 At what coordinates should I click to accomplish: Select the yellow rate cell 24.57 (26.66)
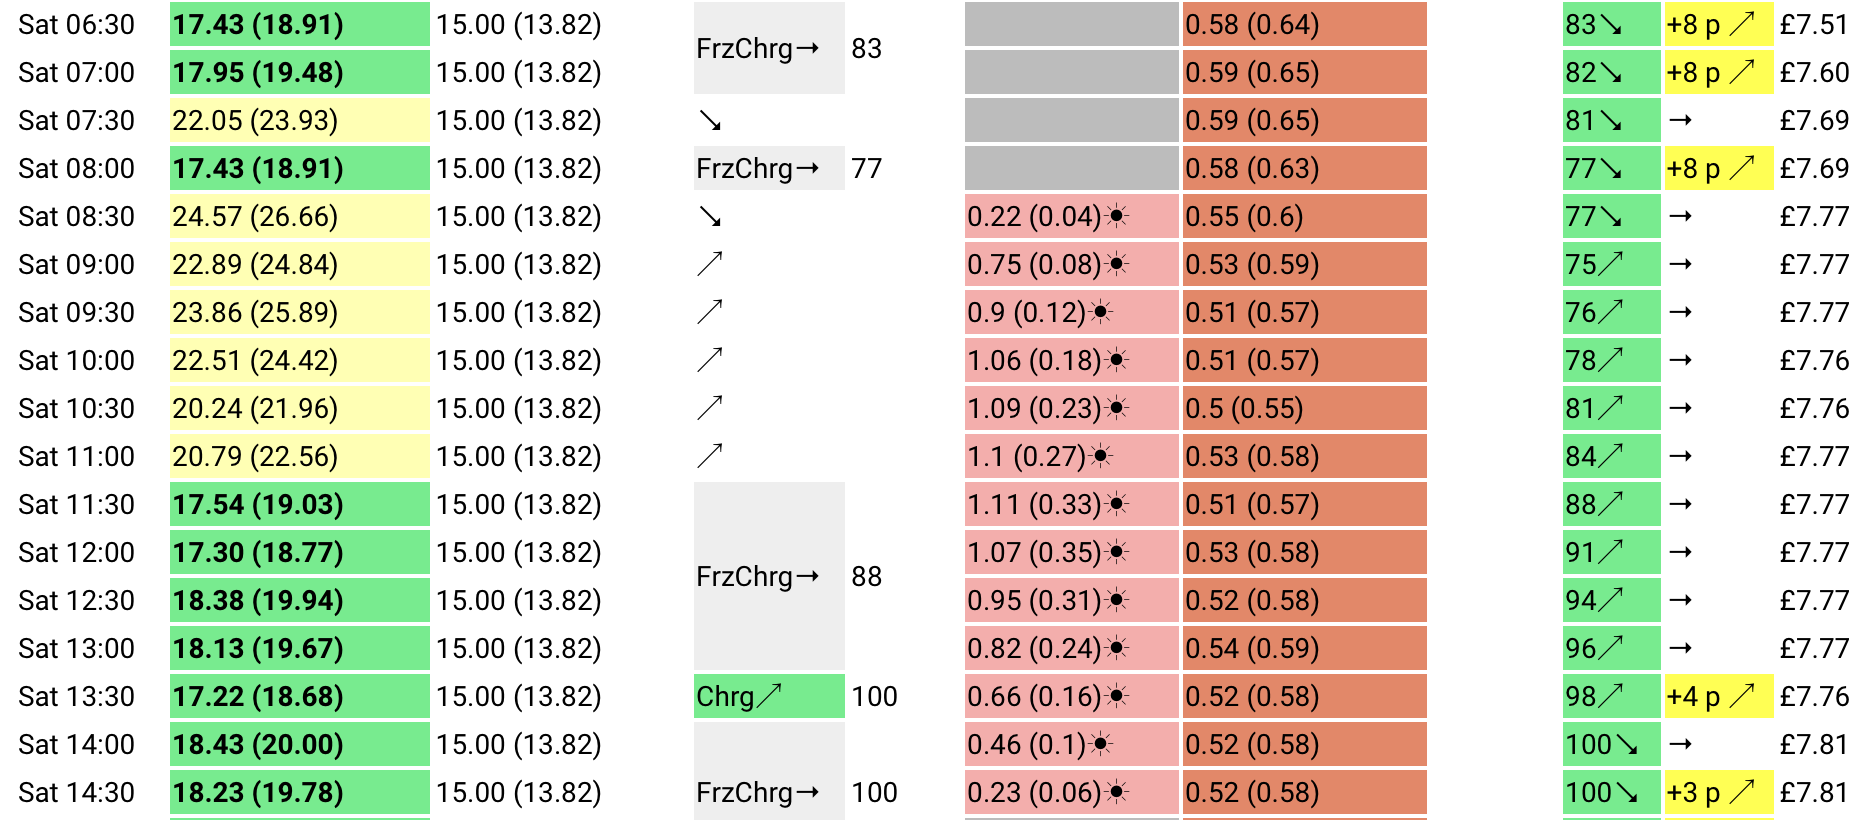[300, 216]
